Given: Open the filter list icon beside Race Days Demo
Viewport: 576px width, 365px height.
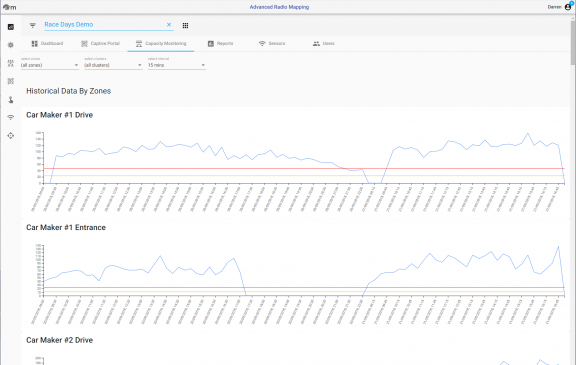Looking at the screenshot, I should 33,25.
